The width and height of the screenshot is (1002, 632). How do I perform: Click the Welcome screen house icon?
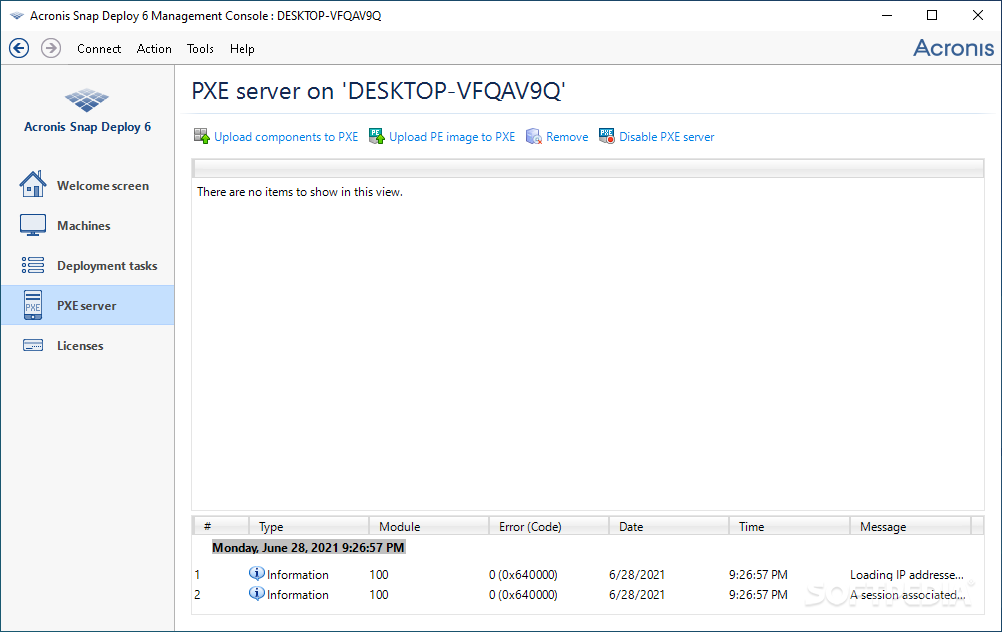33,185
